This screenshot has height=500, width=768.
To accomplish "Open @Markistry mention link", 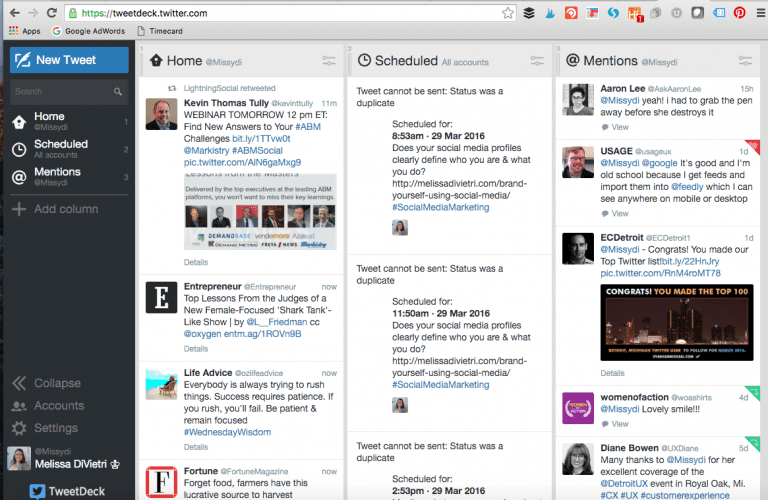I will [206, 150].
